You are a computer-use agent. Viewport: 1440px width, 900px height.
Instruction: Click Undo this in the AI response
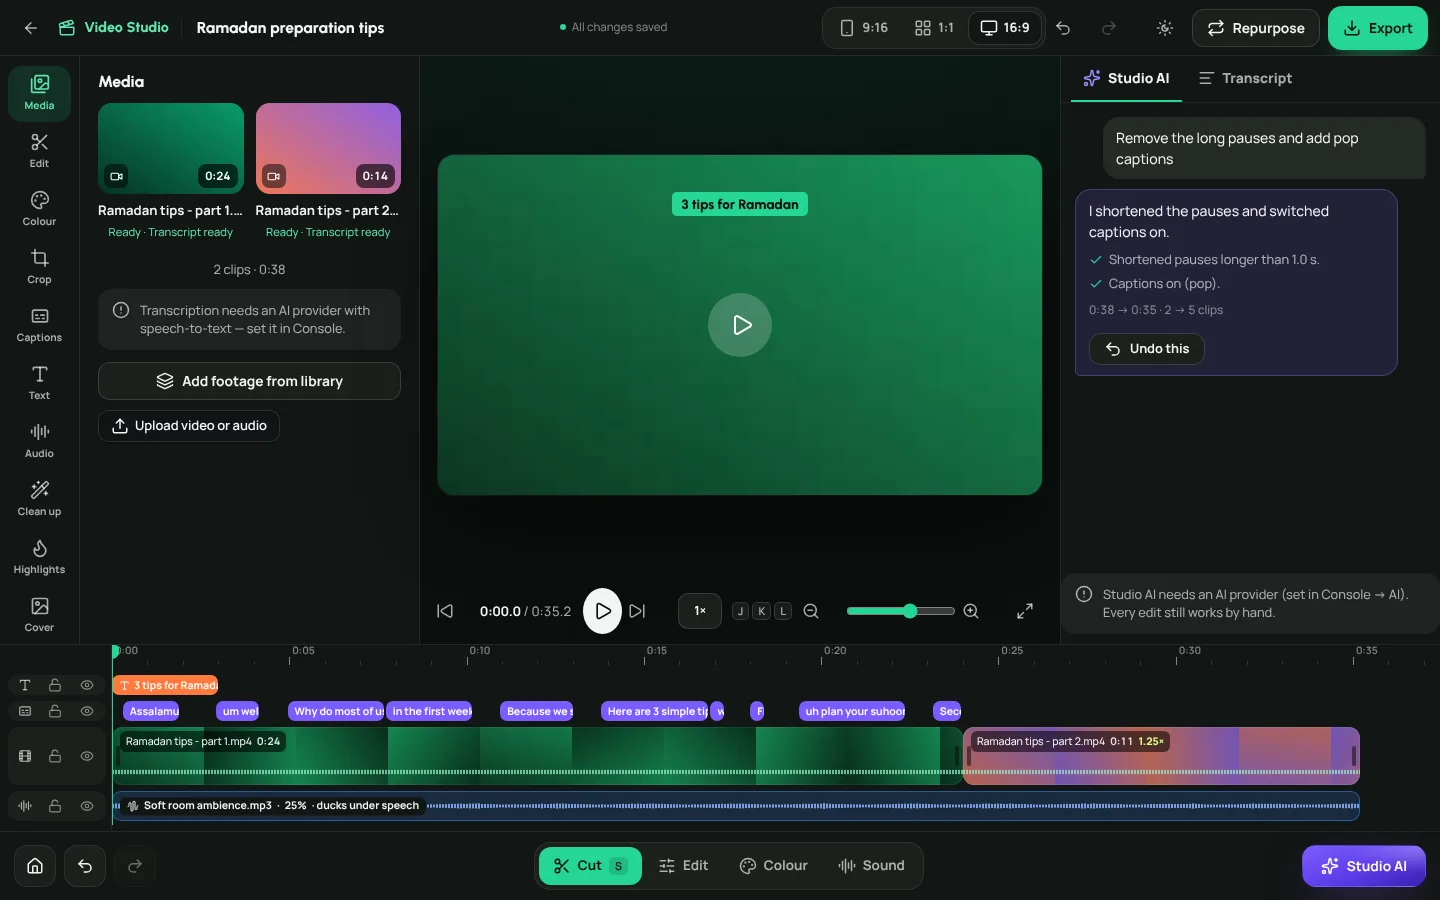coord(1147,349)
